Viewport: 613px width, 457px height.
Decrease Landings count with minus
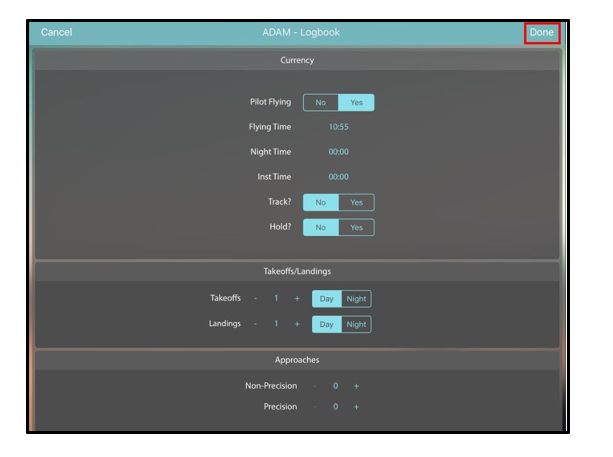(254, 324)
